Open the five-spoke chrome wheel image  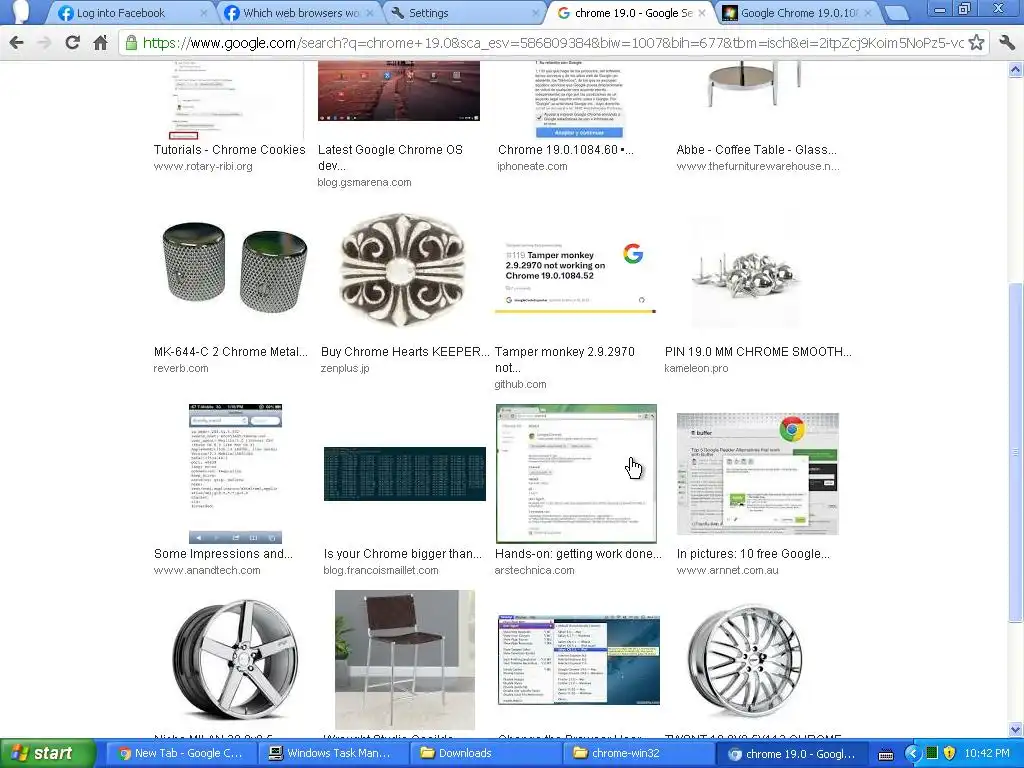[x=235, y=660]
